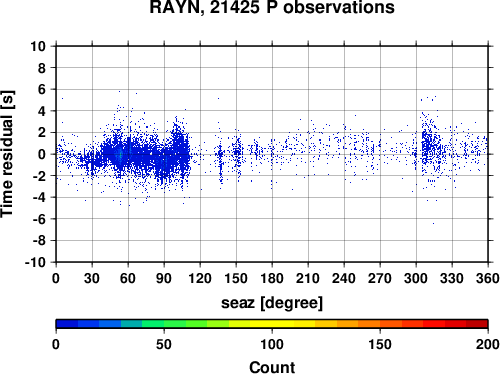Click the 90 tick label on x-axis

[x=164, y=278]
